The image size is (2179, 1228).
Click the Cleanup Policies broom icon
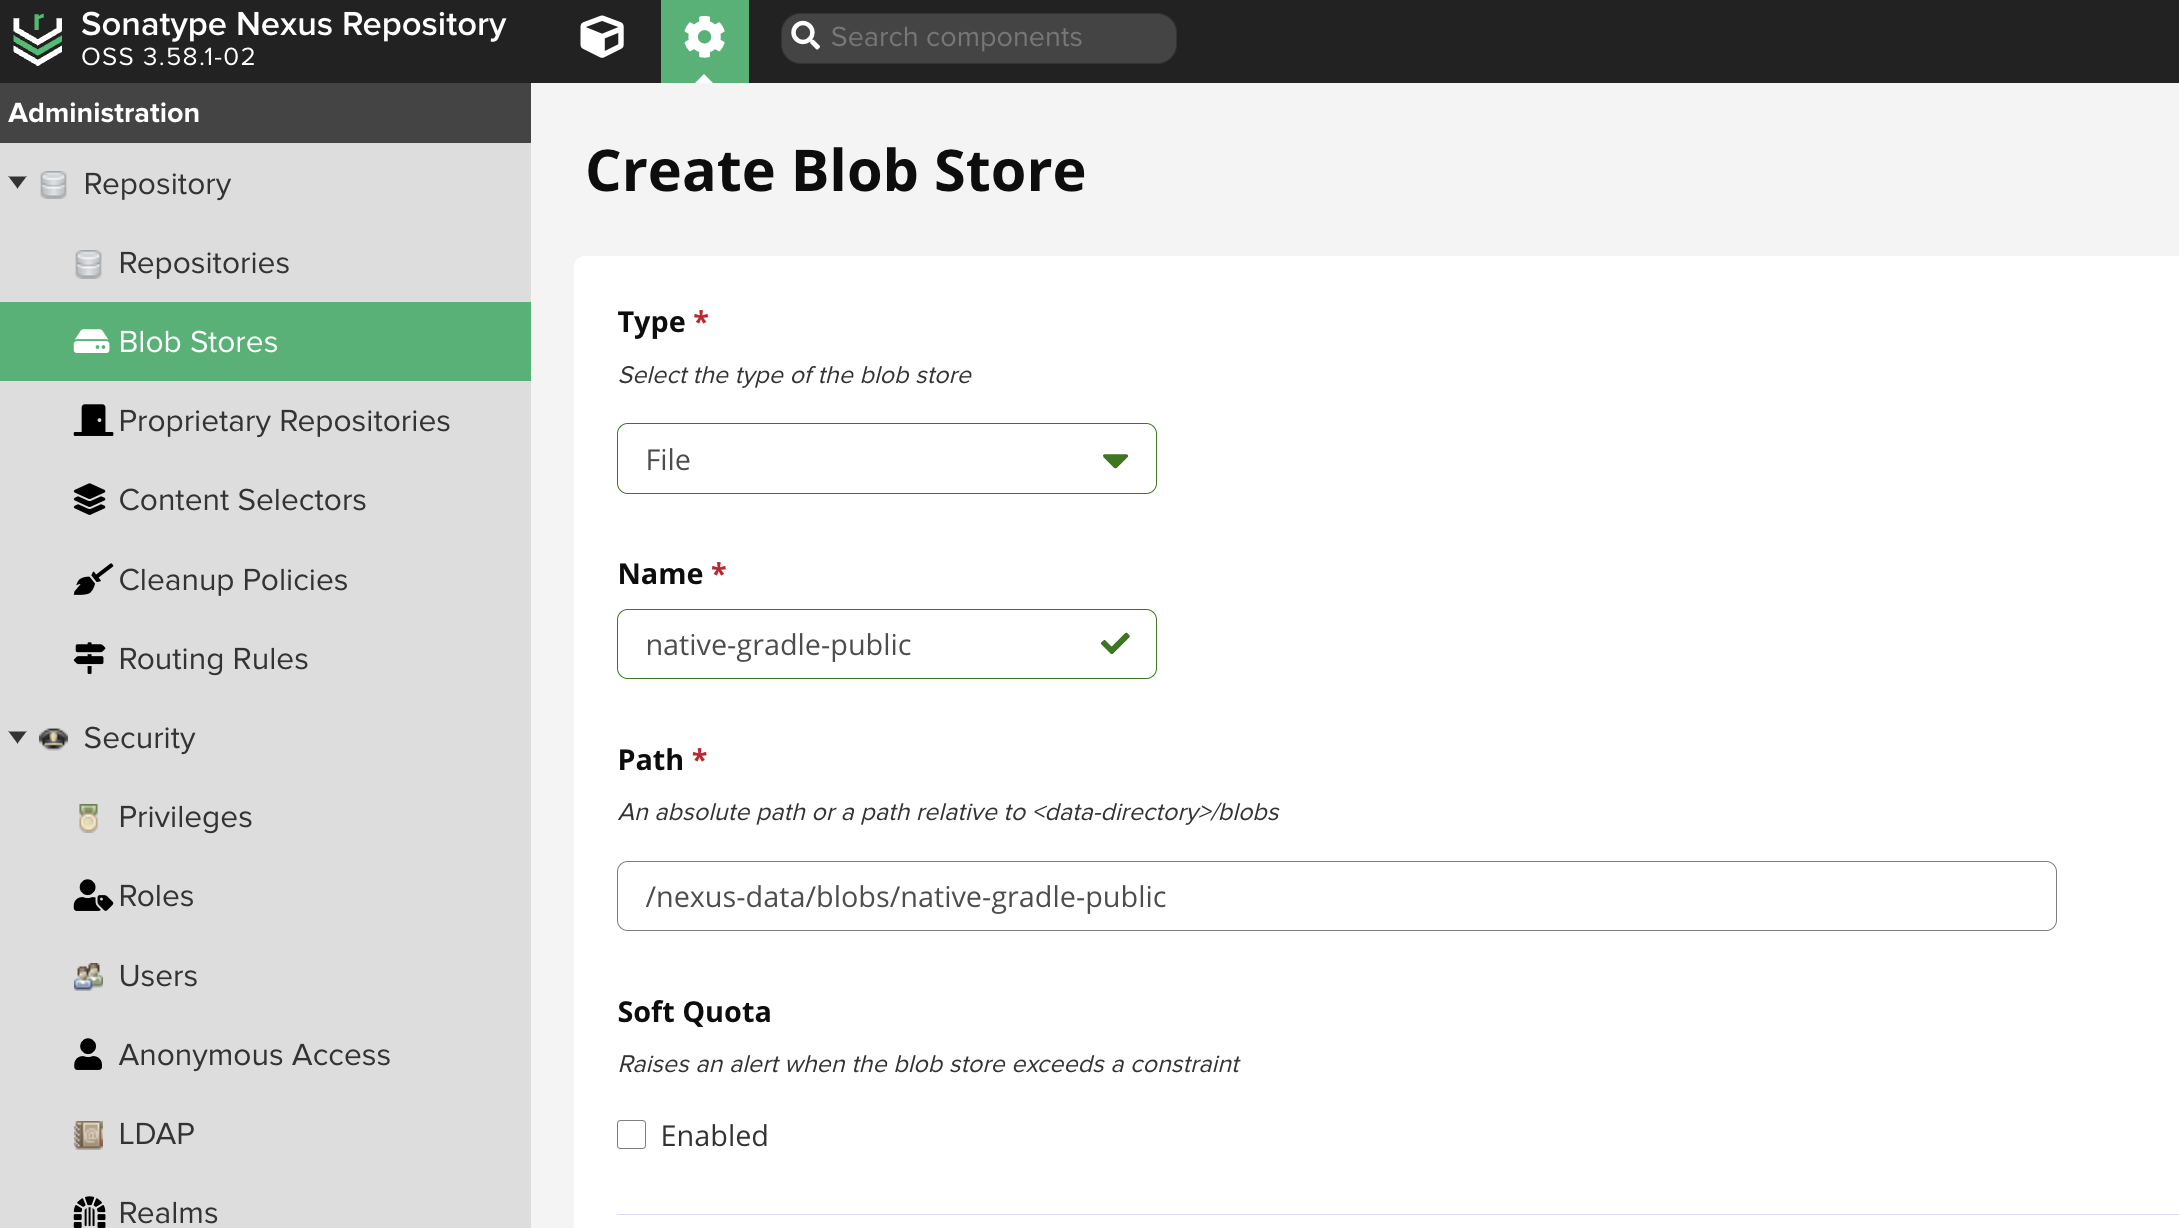coord(92,580)
